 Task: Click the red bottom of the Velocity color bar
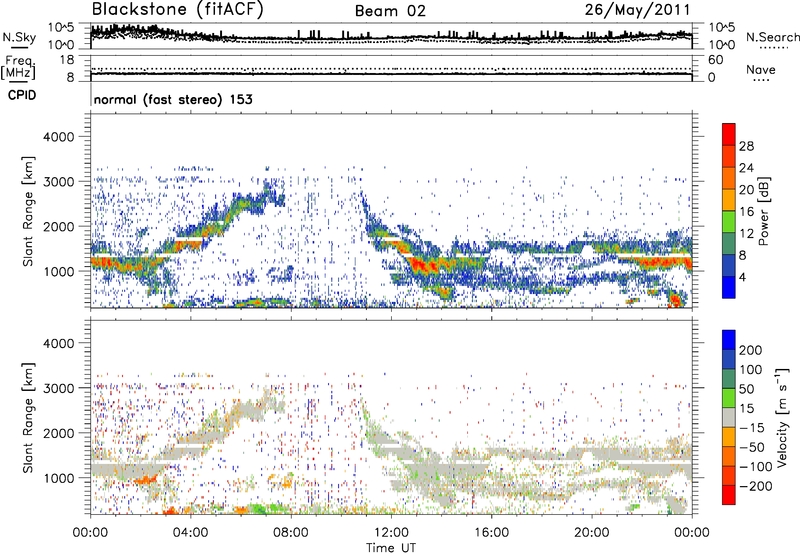[x=729, y=495]
